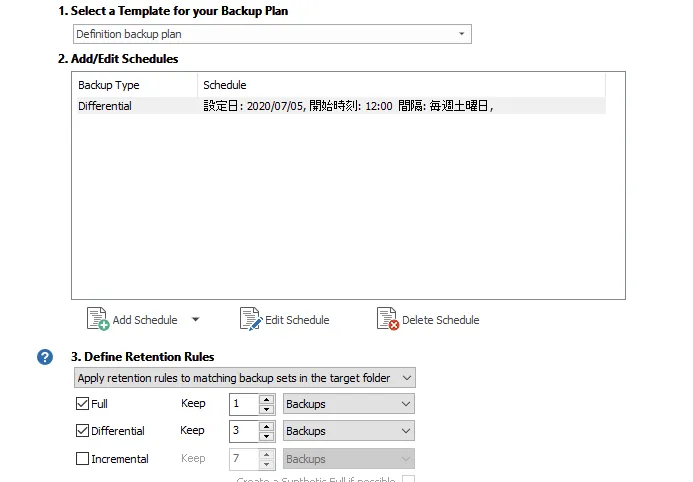This screenshot has width=693, height=482.
Task: Increase the Full keep count with up arrow
Action: 266,399
